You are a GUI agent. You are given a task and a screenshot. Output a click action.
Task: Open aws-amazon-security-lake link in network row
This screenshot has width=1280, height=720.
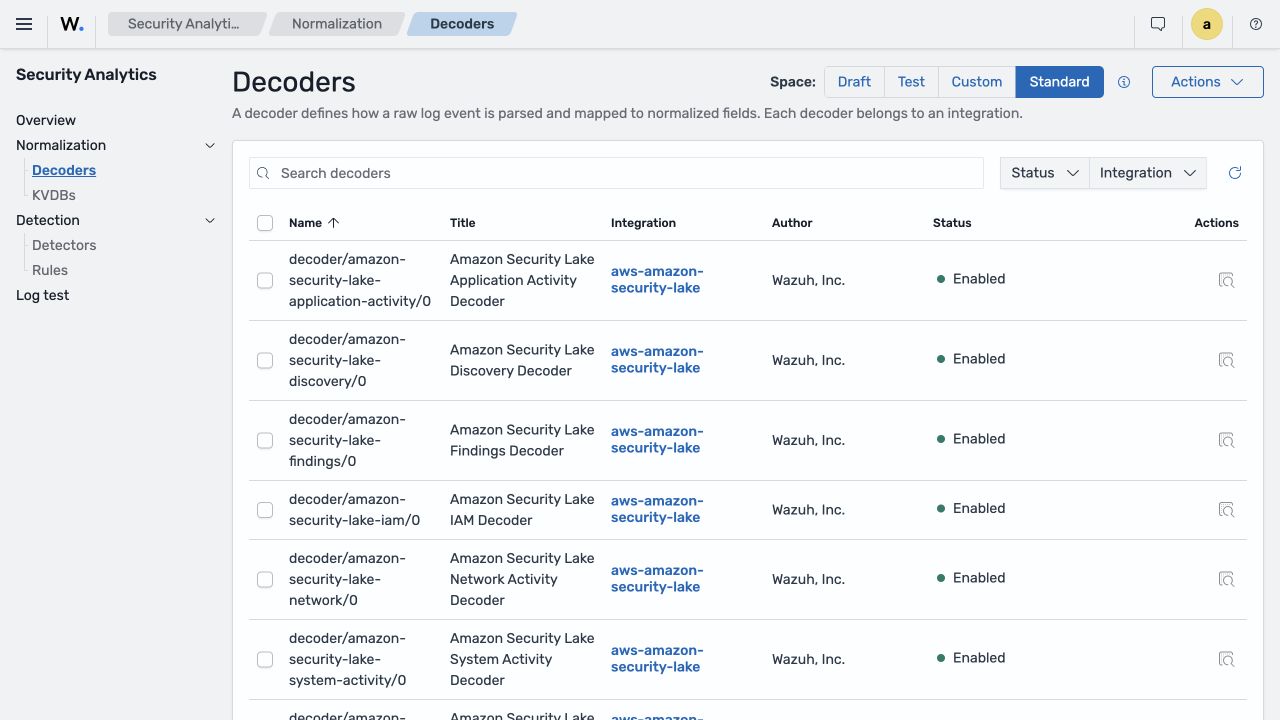pyautogui.click(x=657, y=579)
